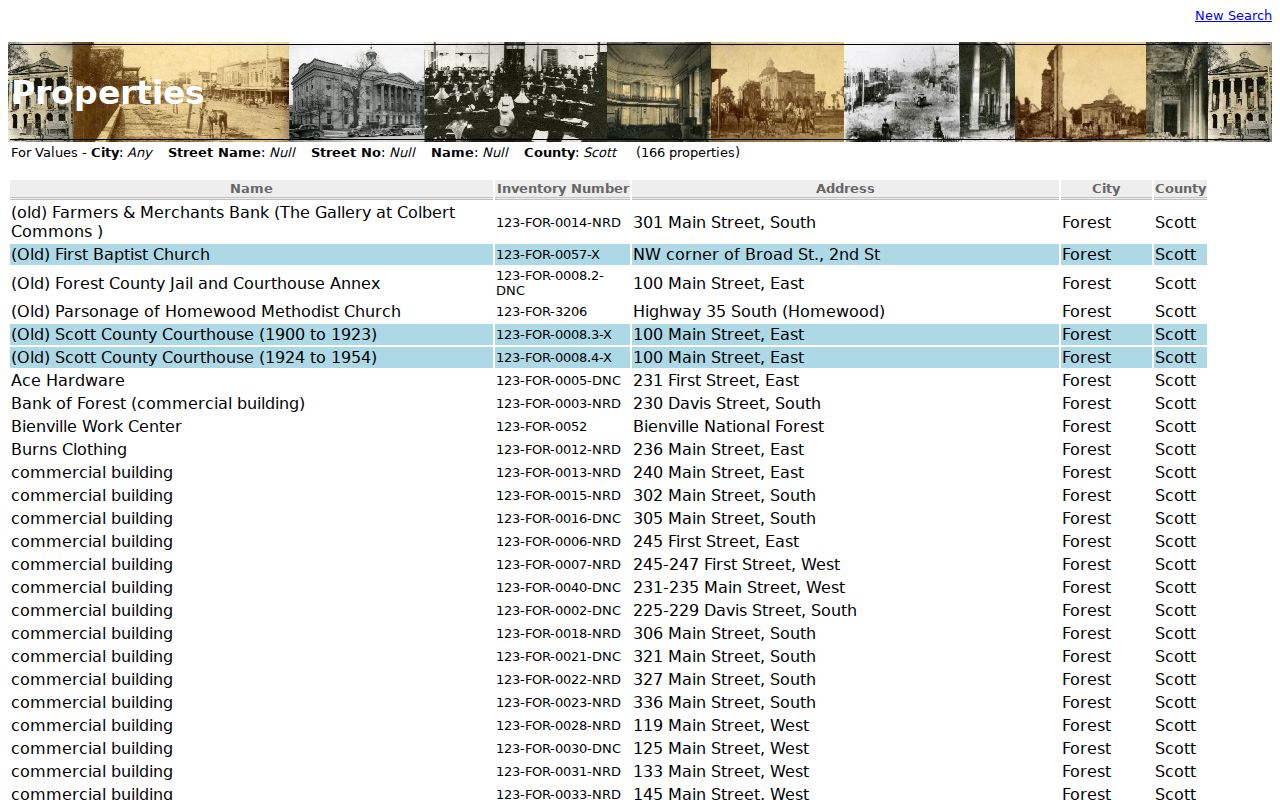Click address Bienville National Forest

[x=728, y=426]
